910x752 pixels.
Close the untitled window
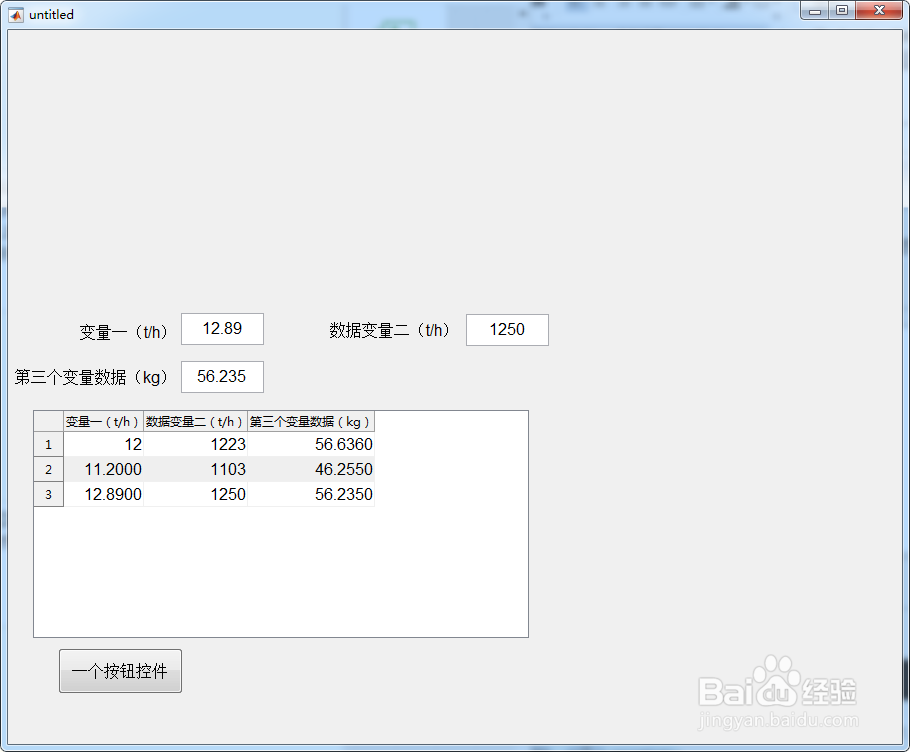click(x=879, y=11)
